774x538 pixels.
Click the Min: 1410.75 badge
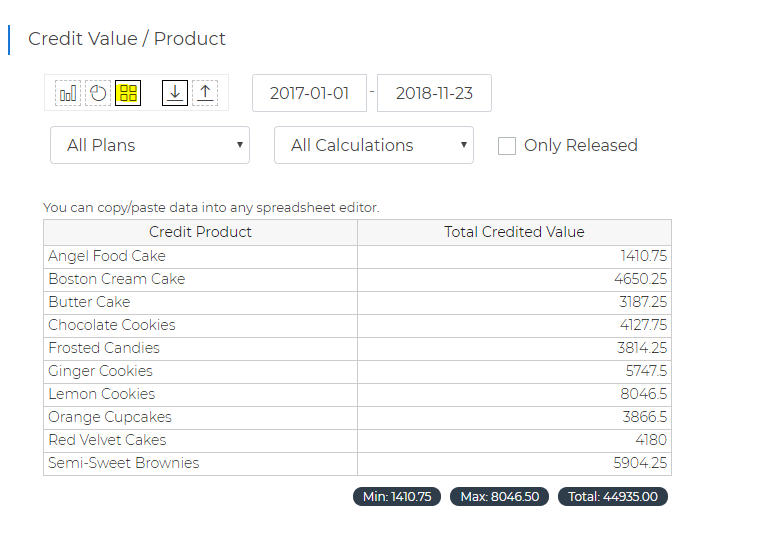pos(397,497)
